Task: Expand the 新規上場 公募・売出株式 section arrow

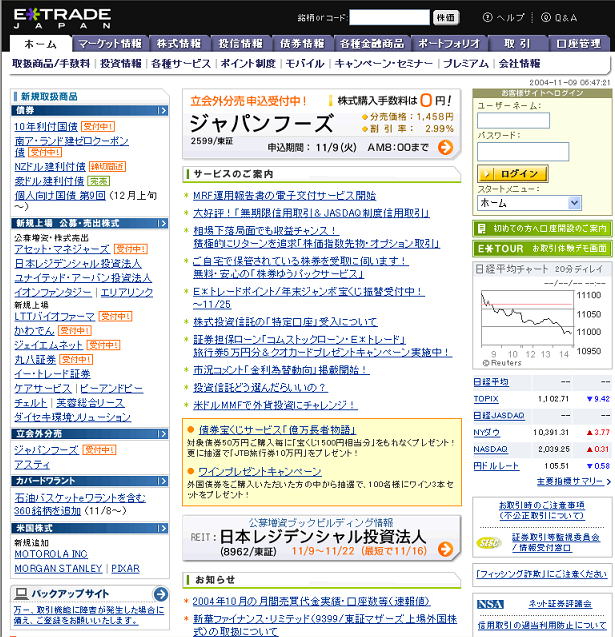Action: [x=162, y=223]
